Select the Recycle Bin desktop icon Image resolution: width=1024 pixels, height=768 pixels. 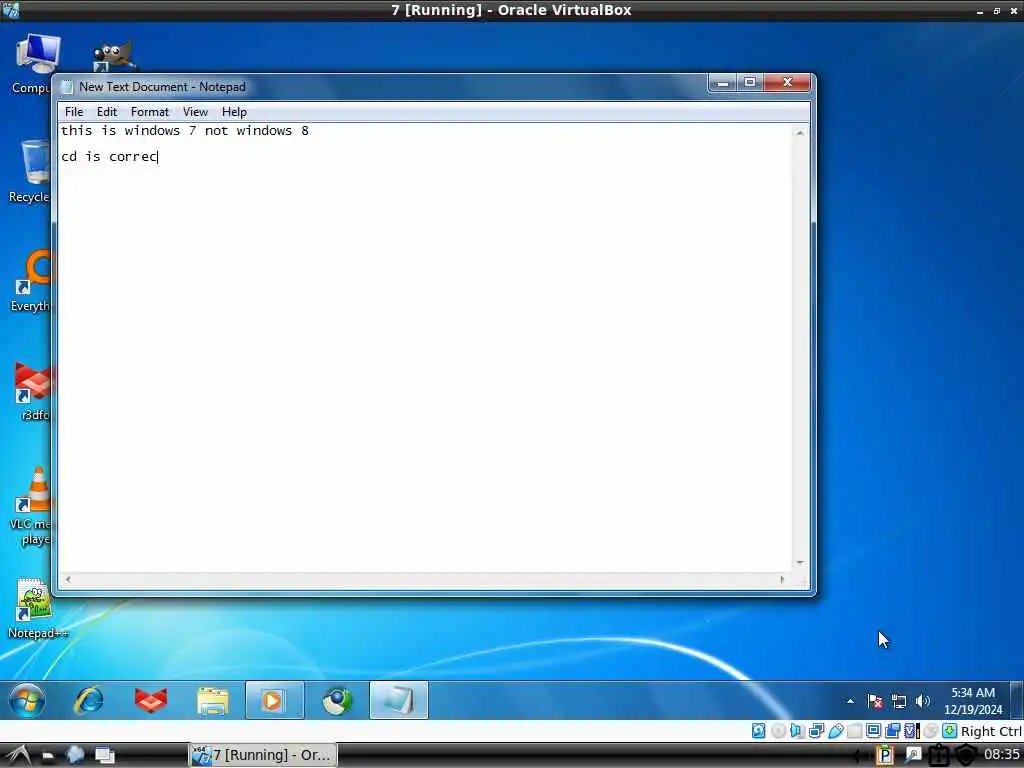(x=31, y=171)
